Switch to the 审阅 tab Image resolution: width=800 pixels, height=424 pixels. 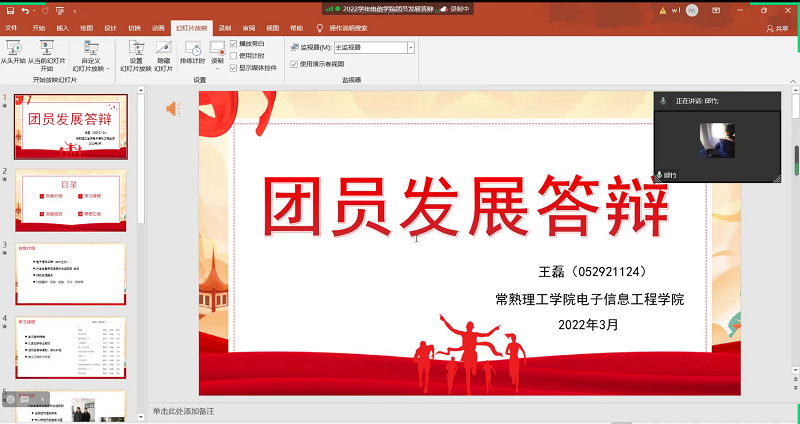pos(248,28)
